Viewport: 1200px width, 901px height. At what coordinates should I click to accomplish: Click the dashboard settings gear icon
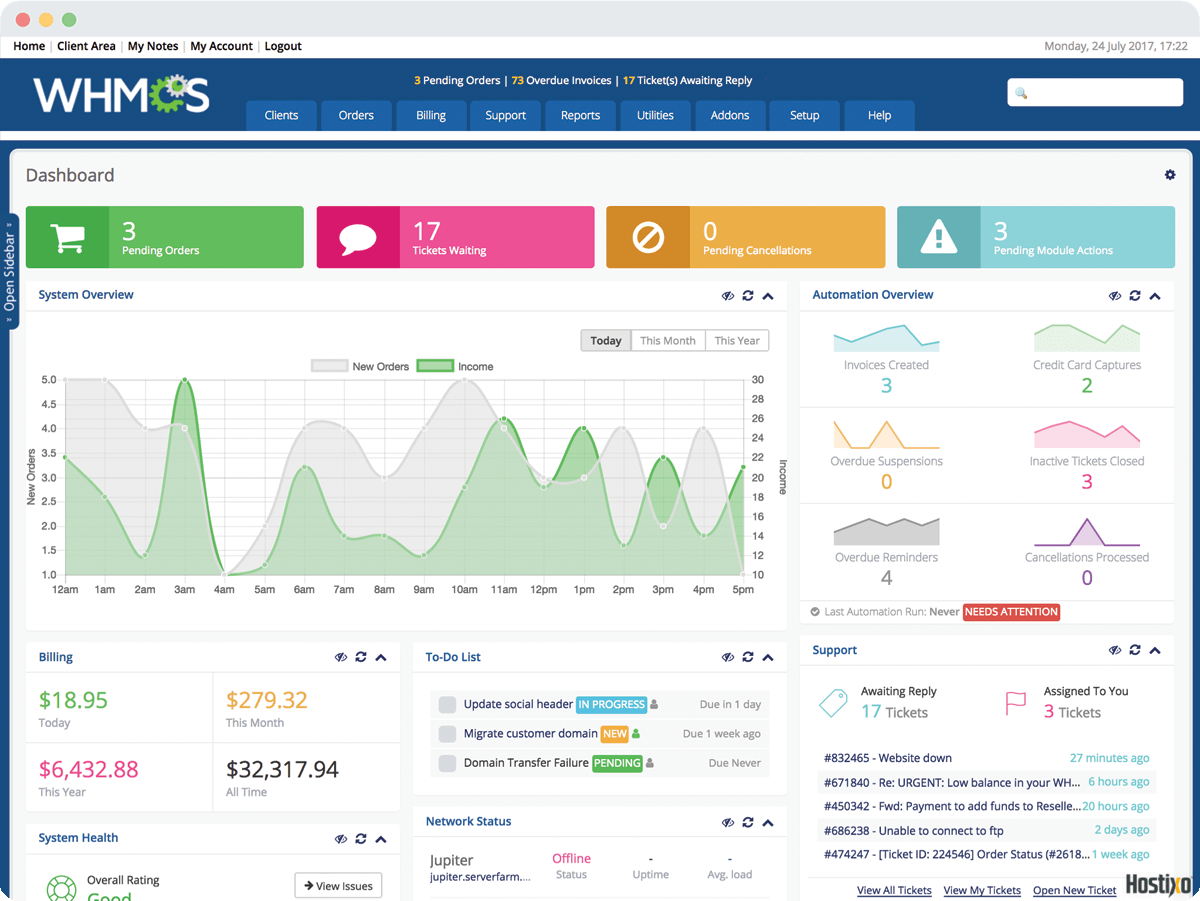[1170, 175]
